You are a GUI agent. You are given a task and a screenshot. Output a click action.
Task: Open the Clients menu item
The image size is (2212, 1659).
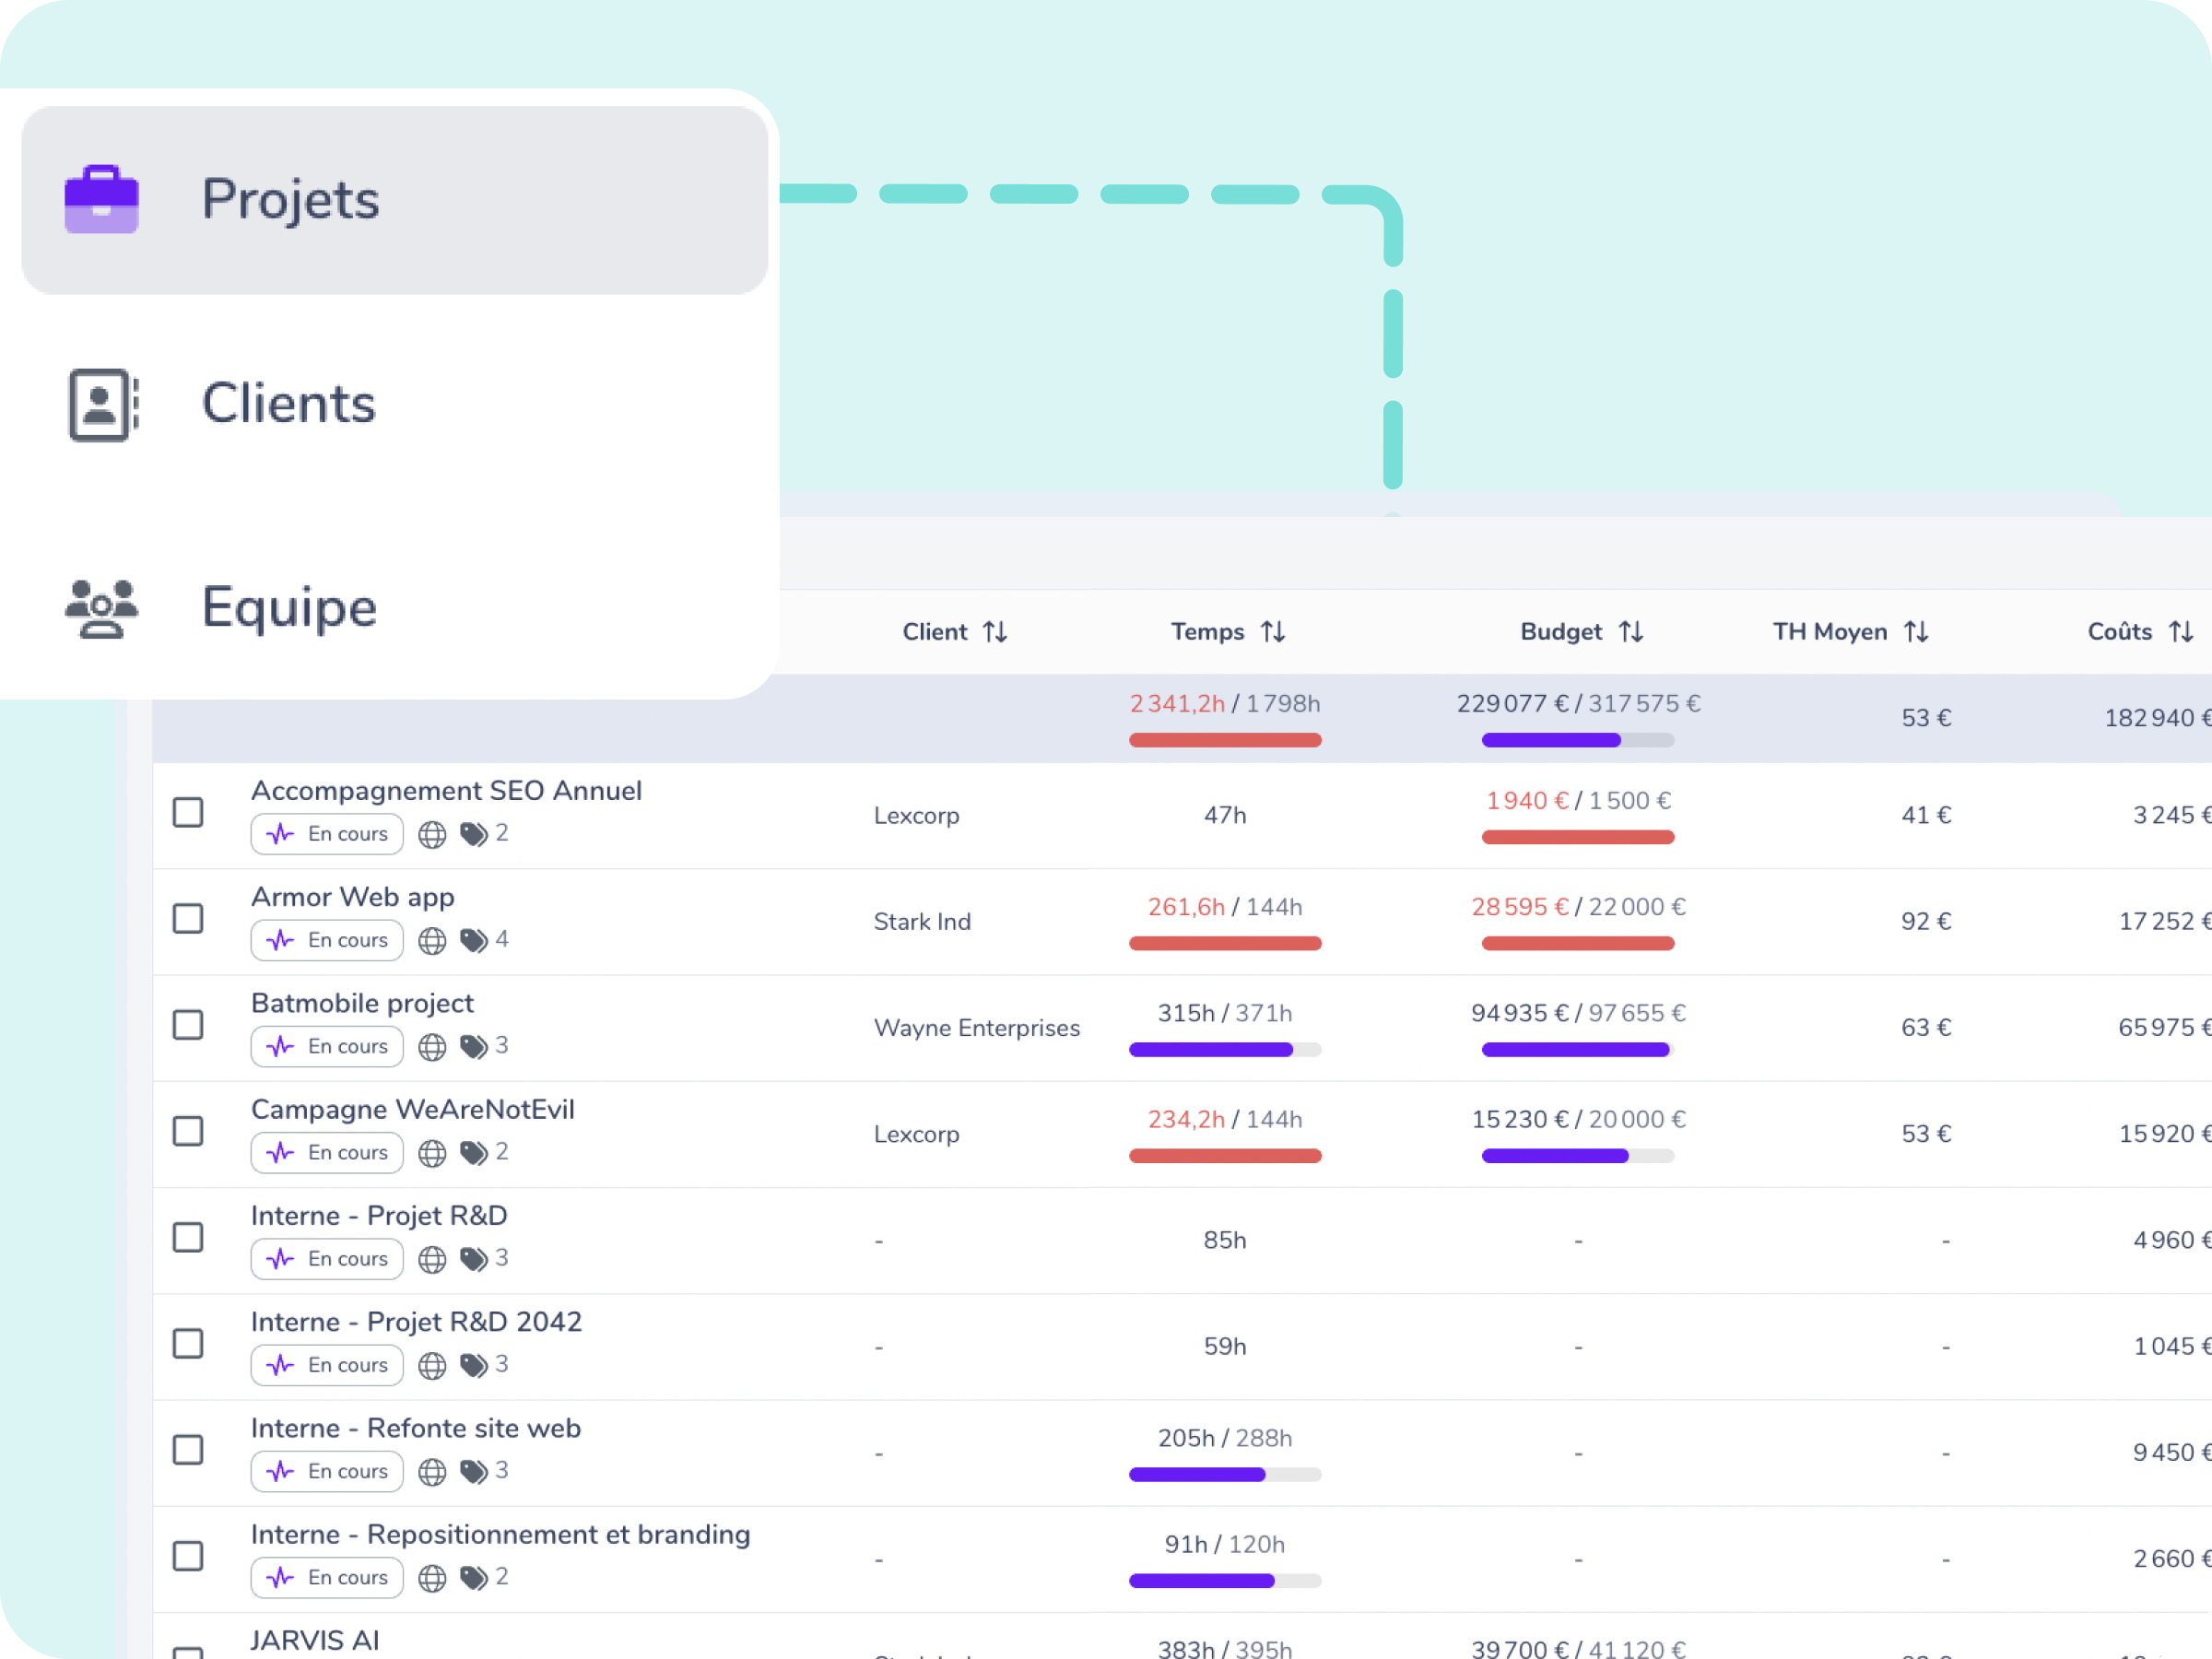[288, 404]
